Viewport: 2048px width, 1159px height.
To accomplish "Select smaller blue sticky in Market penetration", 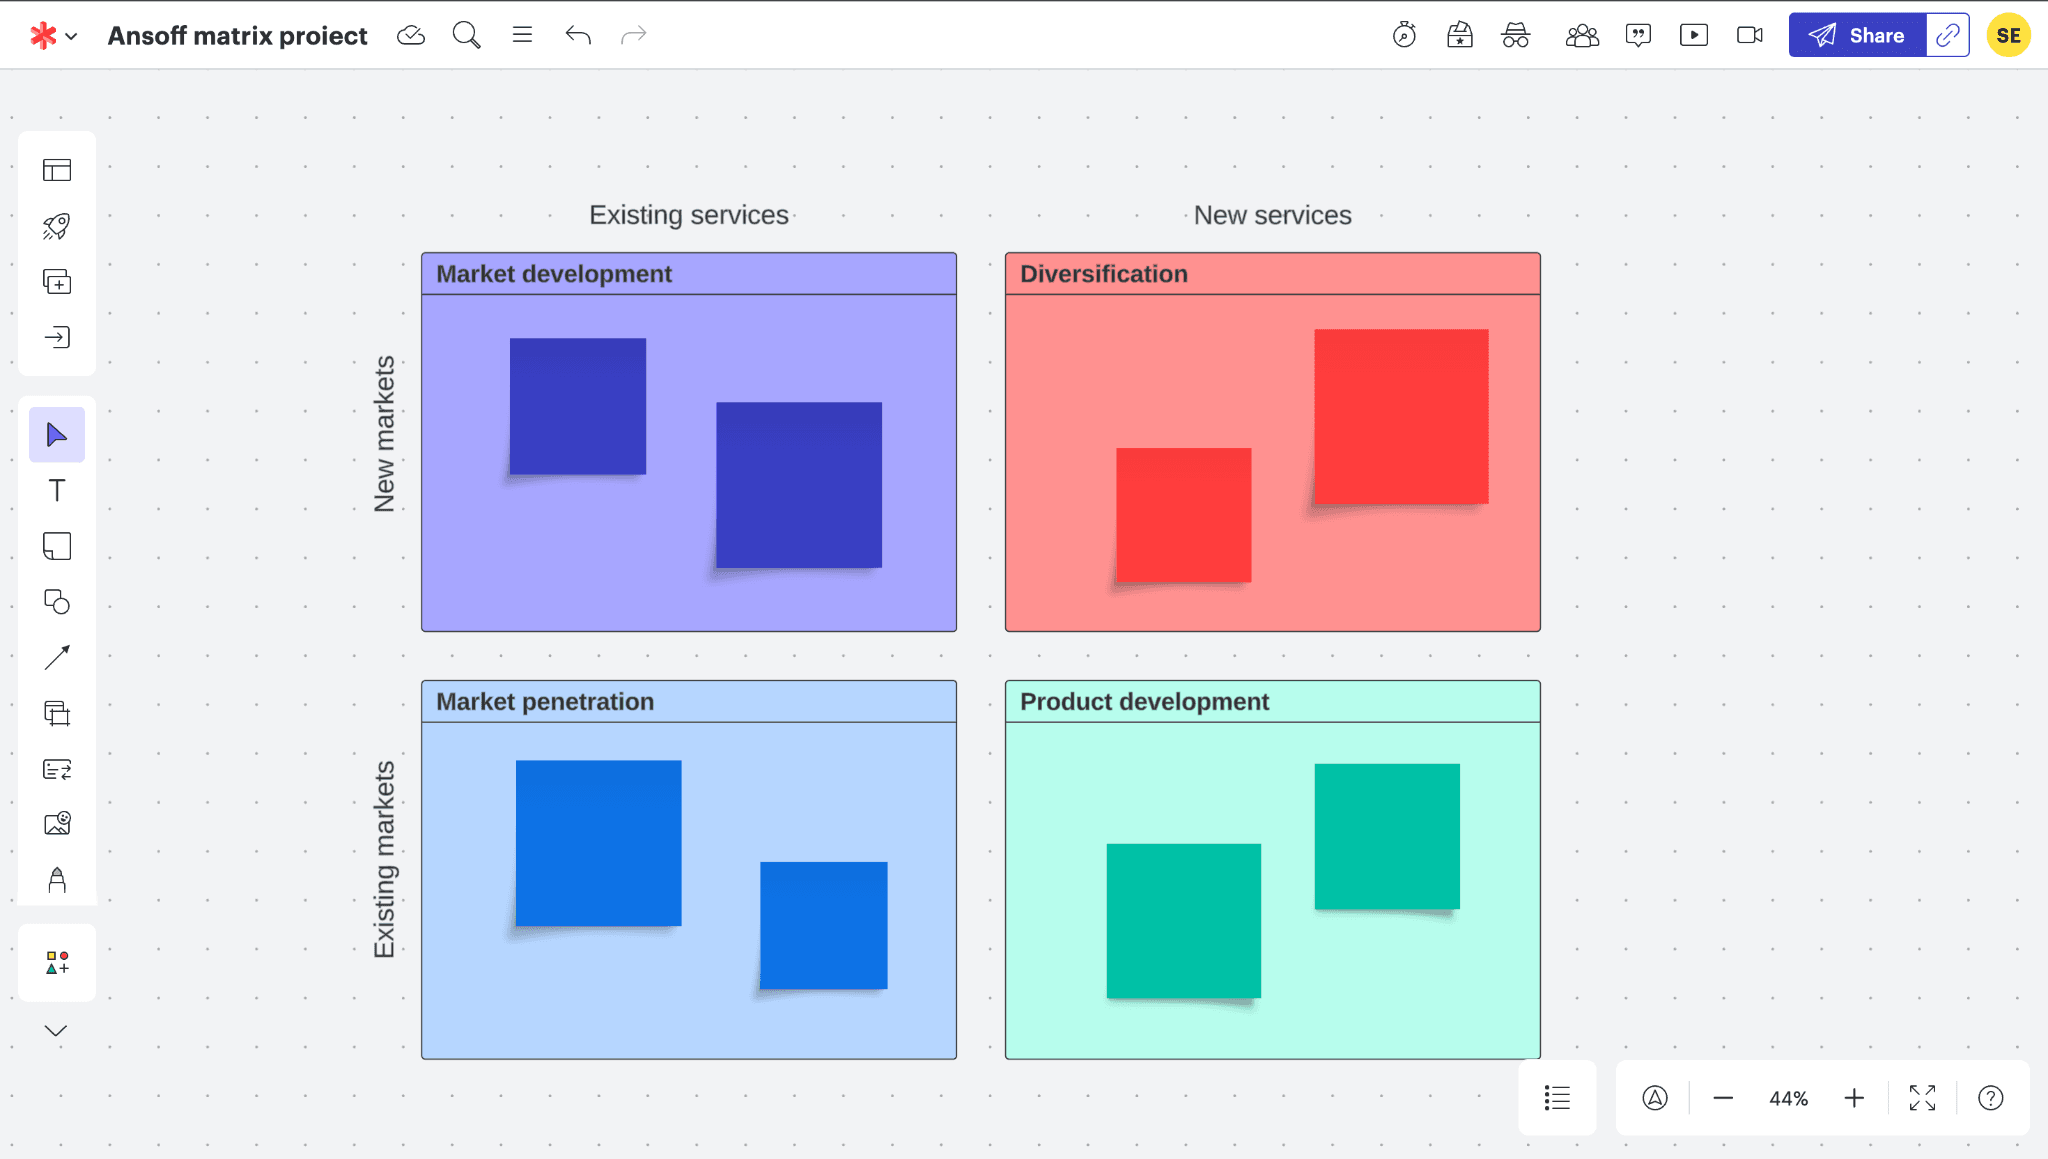I will (x=824, y=925).
